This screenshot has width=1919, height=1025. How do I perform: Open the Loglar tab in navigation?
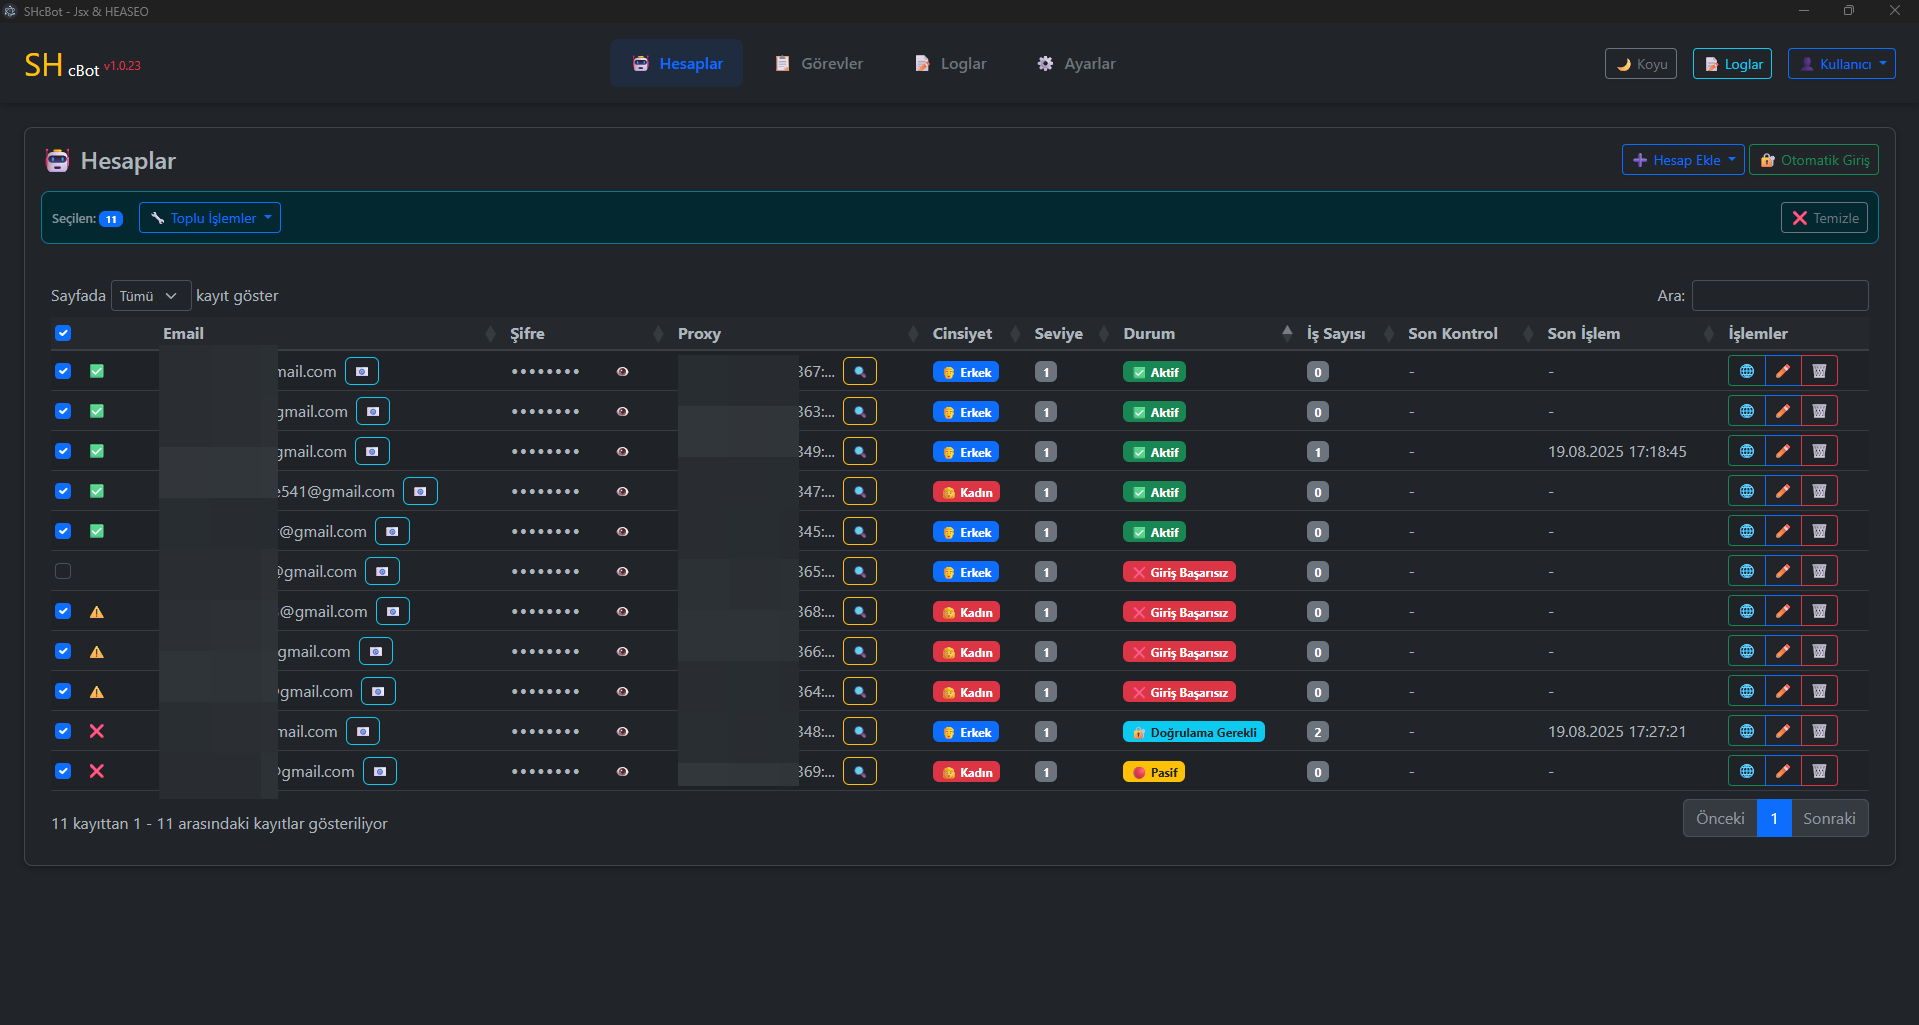(x=950, y=63)
